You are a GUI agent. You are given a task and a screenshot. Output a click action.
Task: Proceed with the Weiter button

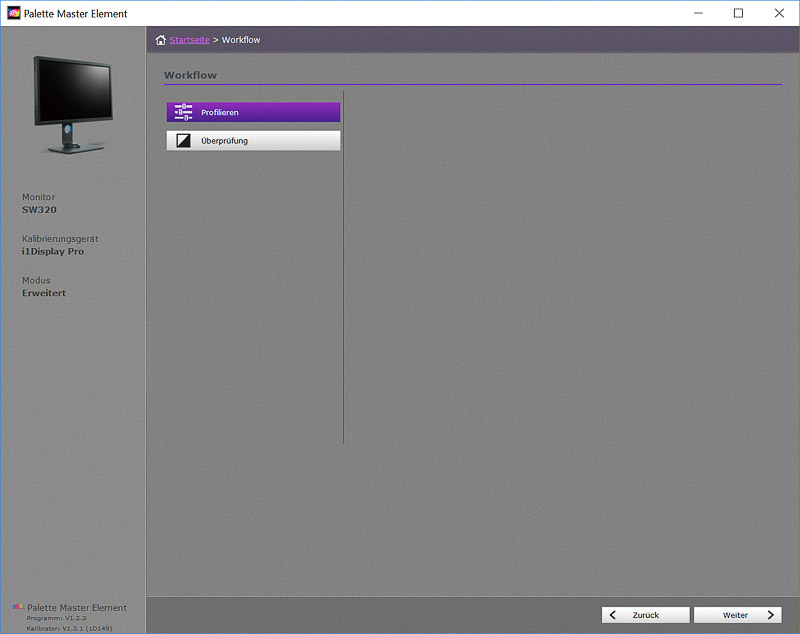pos(737,615)
